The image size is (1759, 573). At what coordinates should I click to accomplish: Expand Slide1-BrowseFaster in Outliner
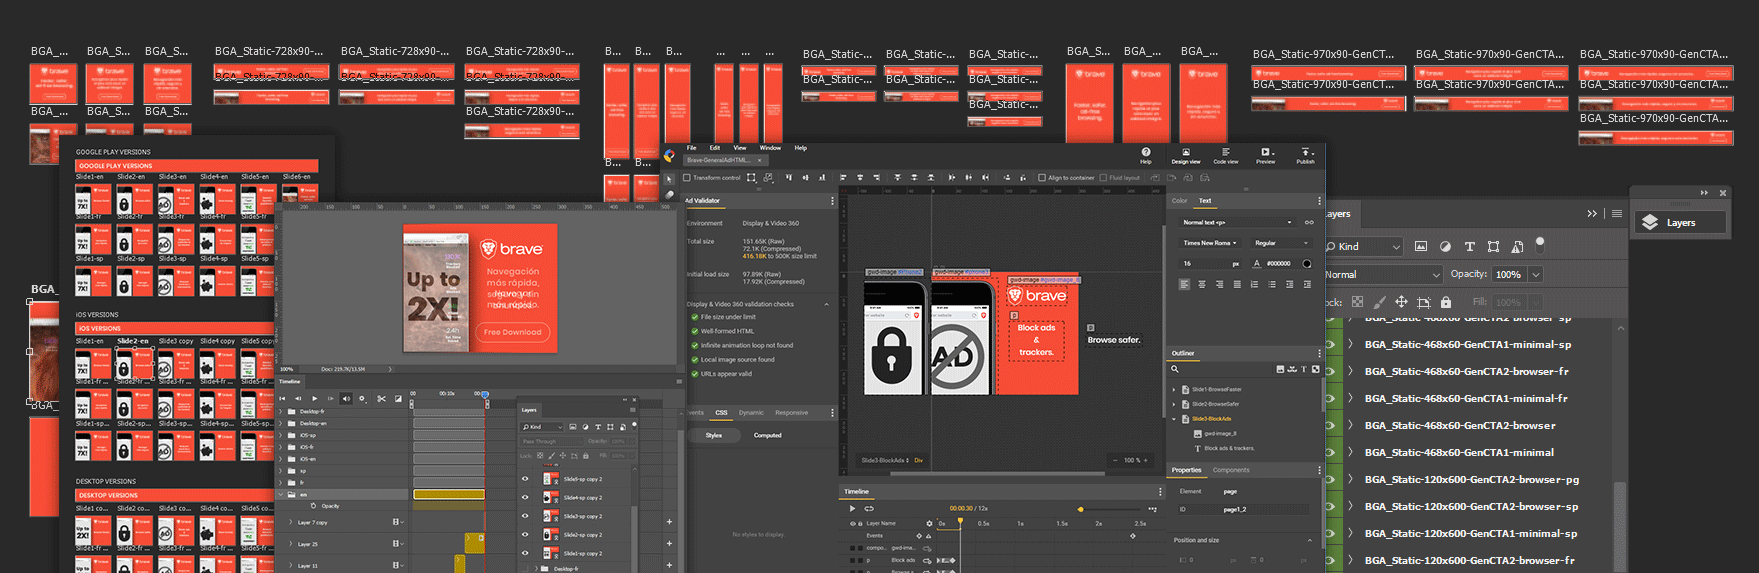coord(1174,389)
